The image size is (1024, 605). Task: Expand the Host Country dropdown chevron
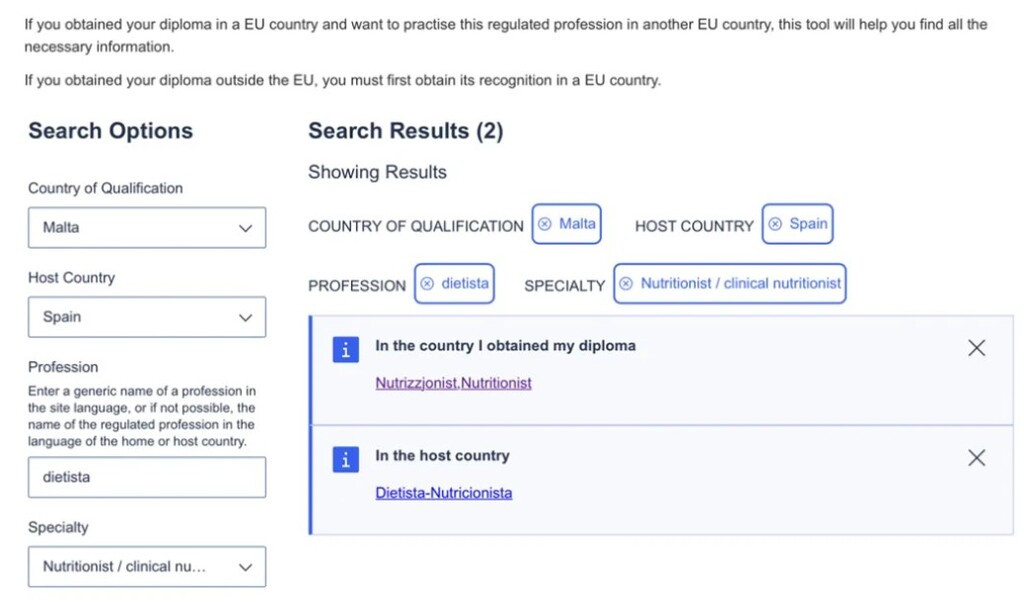tap(246, 318)
